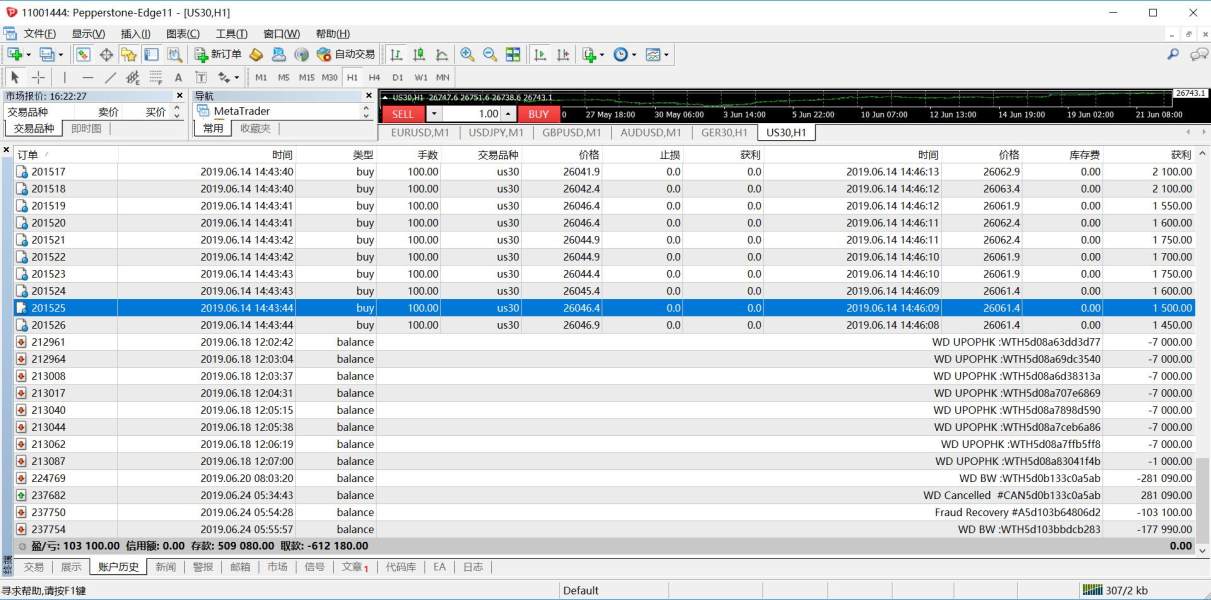1211x600 pixels.
Task: Open the templates dropdown
Action: coord(657,54)
